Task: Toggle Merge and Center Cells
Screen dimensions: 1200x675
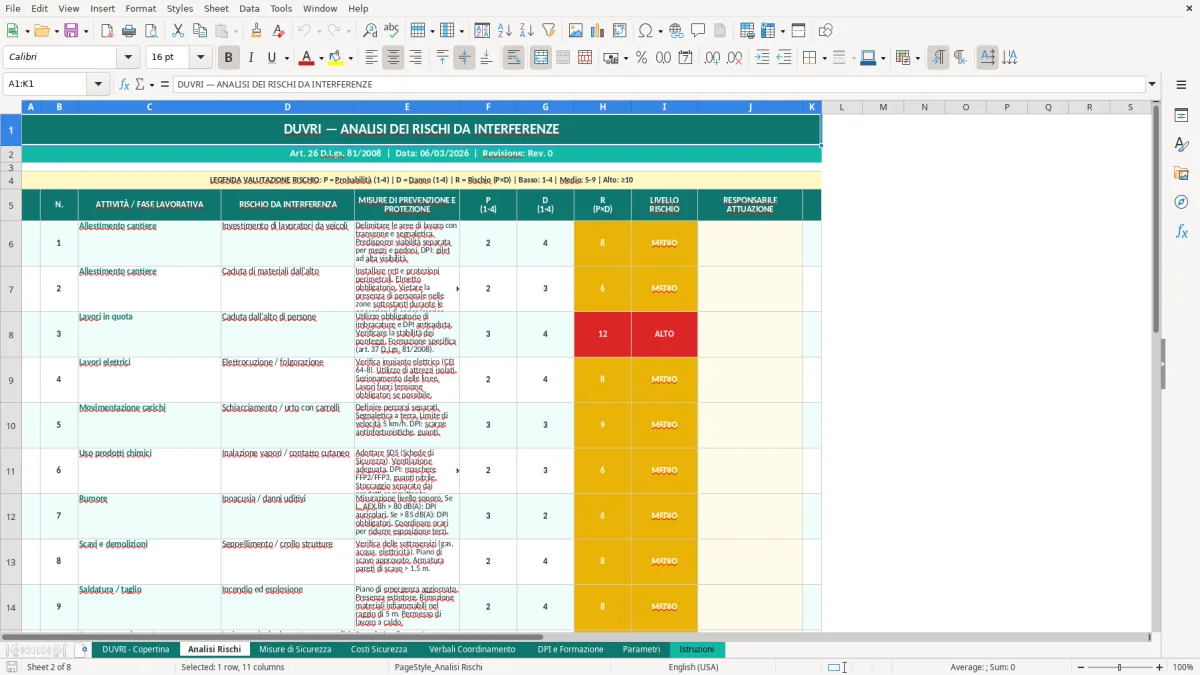Action: click(541, 58)
